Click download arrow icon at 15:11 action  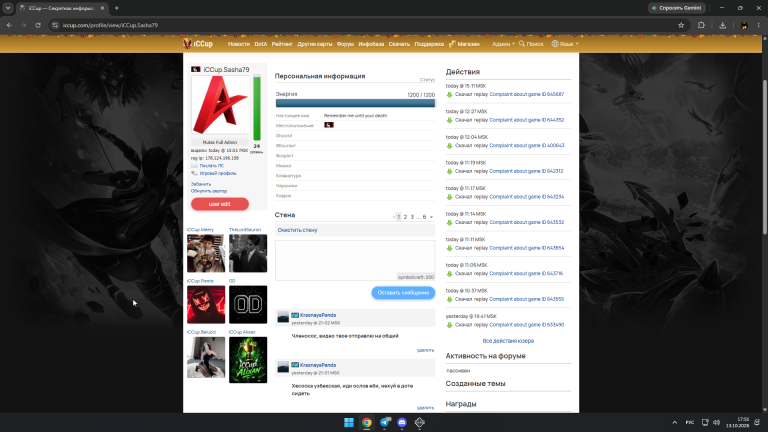click(449, 95)
